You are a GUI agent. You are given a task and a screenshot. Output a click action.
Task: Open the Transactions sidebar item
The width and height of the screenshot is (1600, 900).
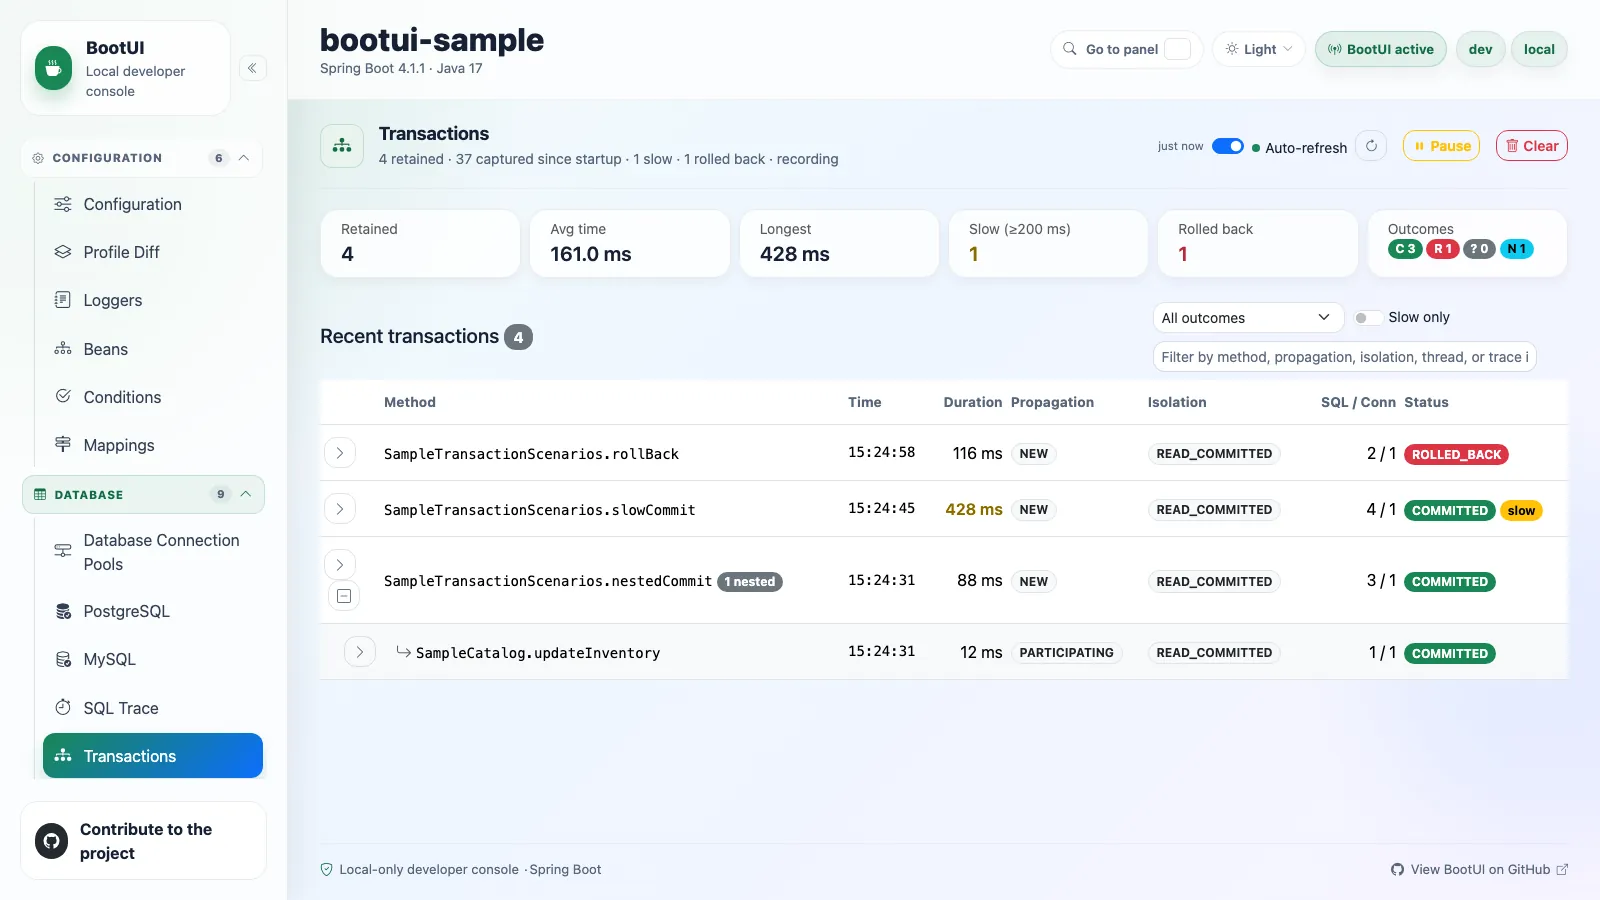153,756
